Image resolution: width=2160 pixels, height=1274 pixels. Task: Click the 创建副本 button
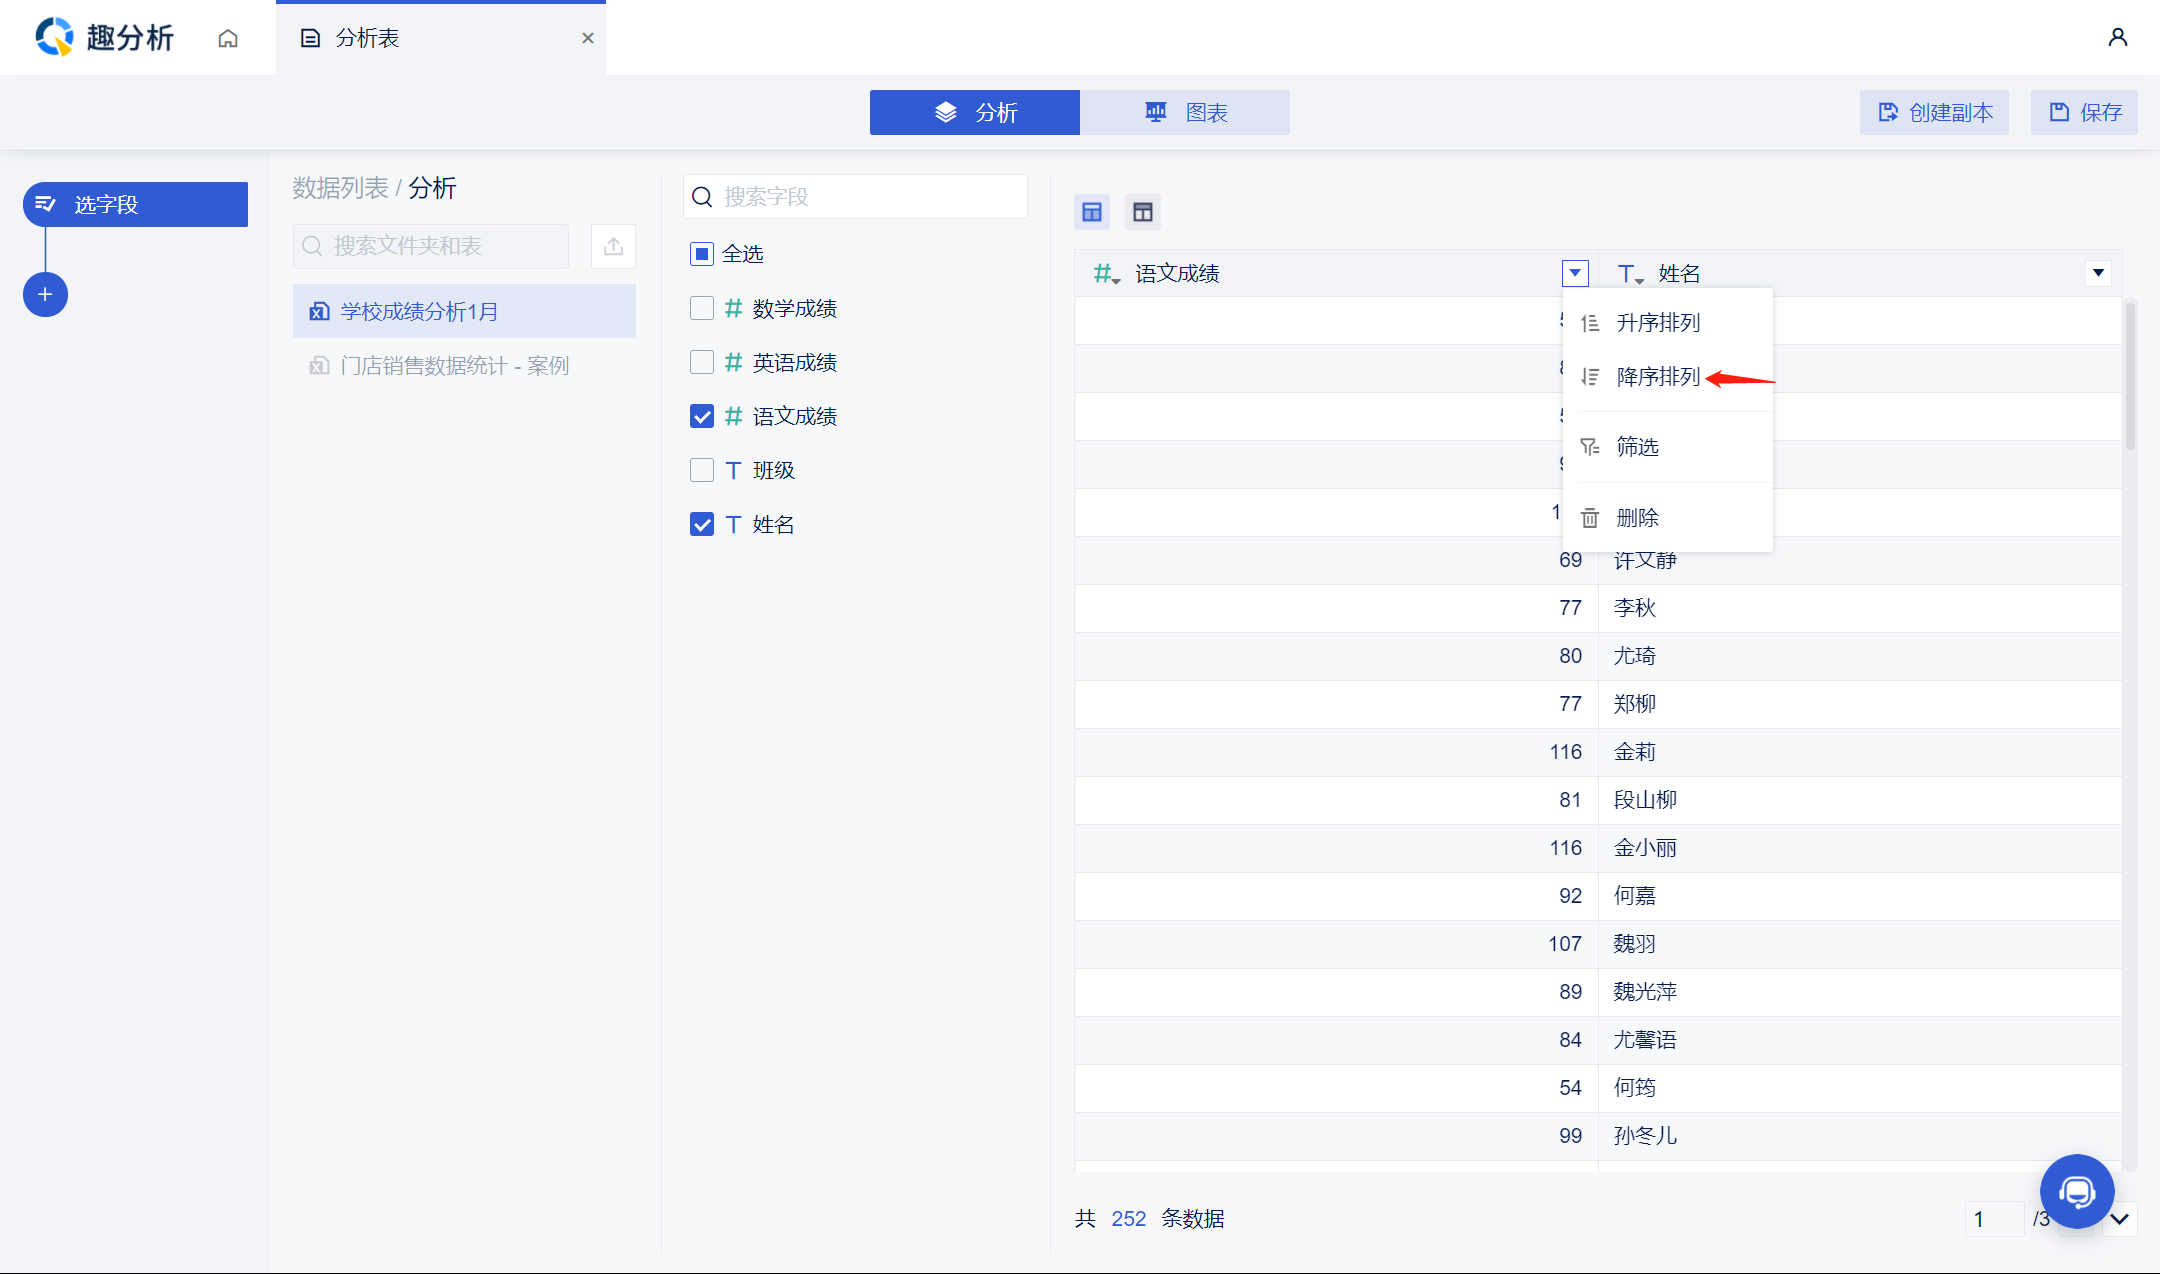click(1934, 113)
